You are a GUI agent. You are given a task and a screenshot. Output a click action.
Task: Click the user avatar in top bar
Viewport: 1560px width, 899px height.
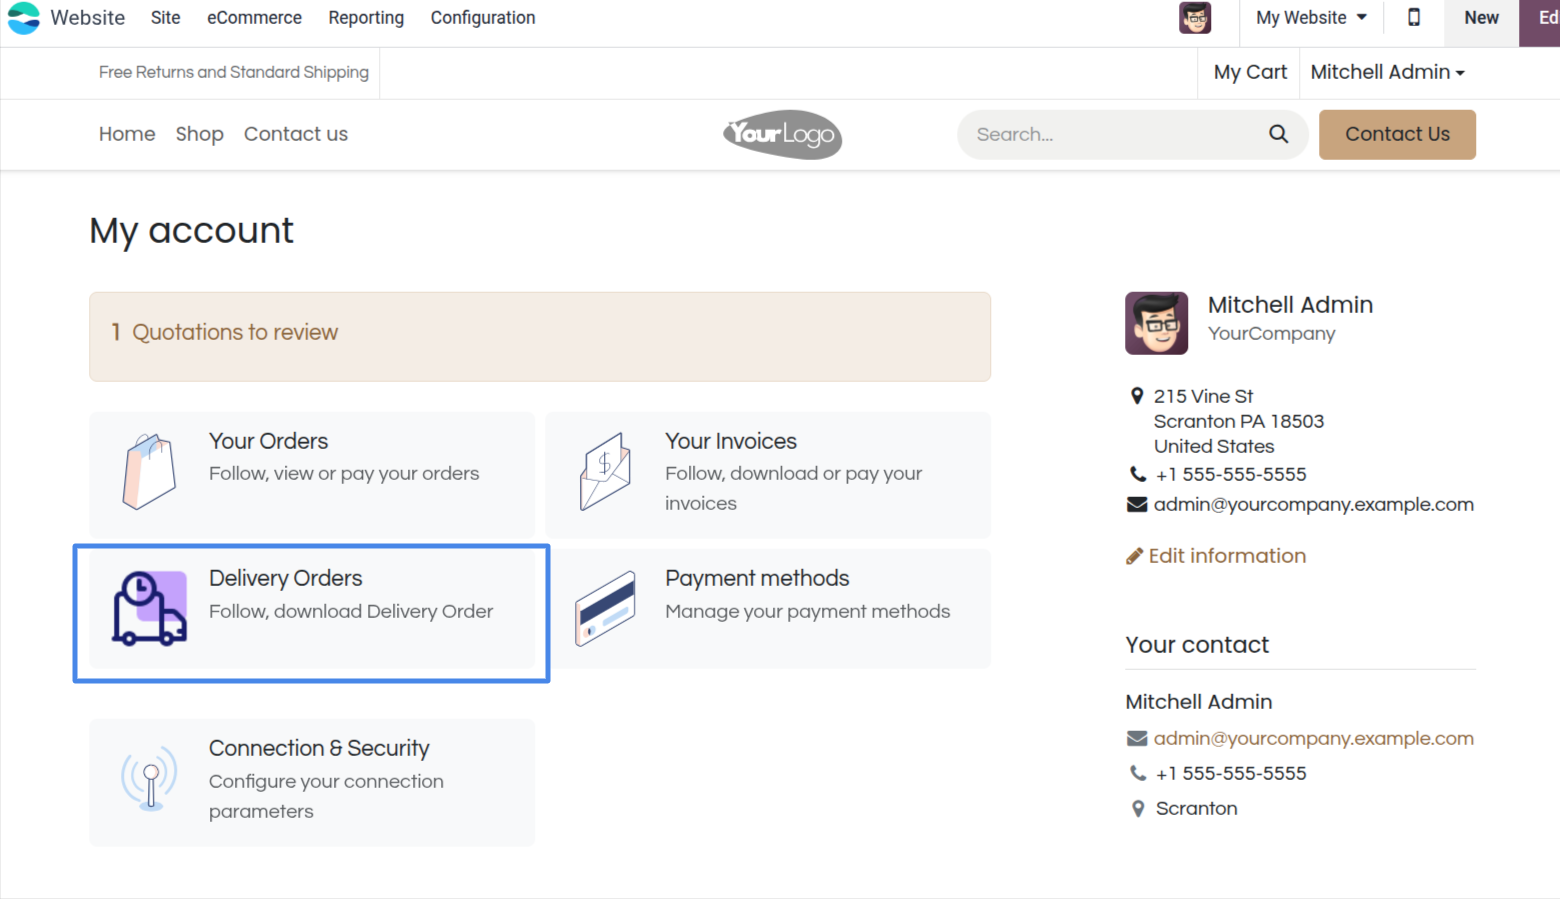pos(1195,18)
